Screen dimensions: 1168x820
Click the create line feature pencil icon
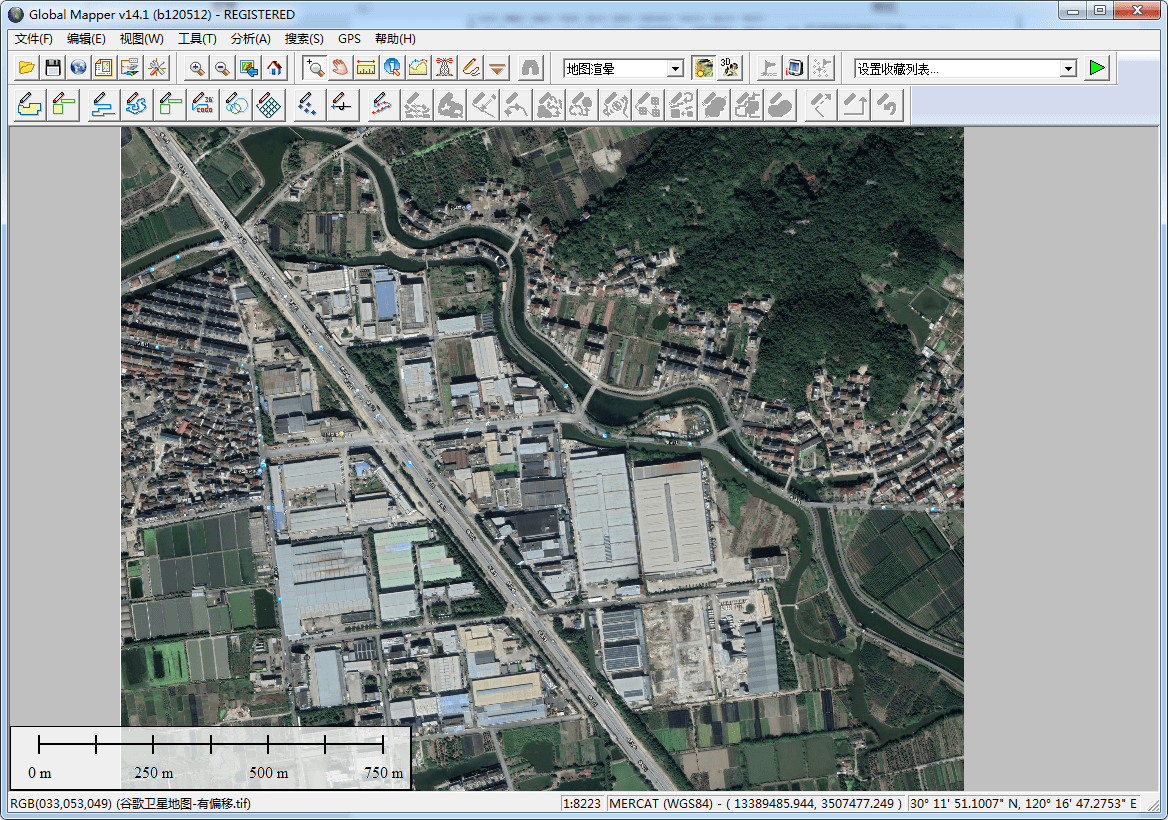[102, 105]
